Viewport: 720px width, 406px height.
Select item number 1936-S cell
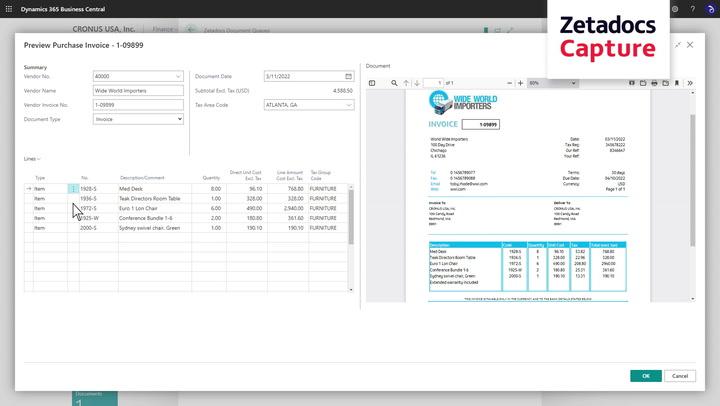coord(98,198)
